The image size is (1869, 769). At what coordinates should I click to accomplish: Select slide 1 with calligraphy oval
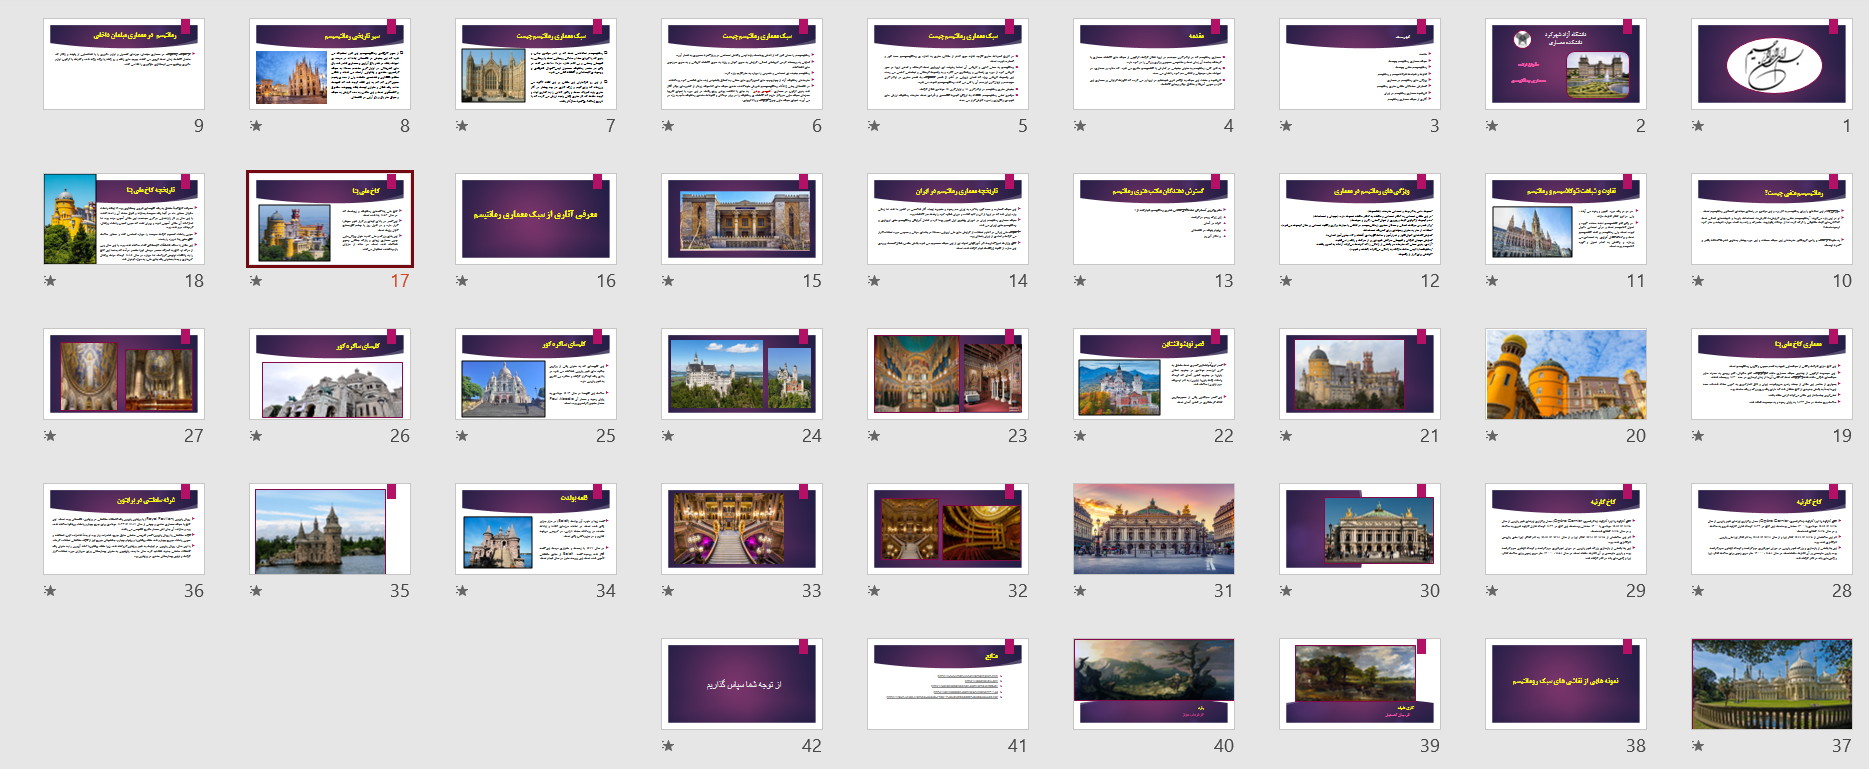[x=1771, y=64]
